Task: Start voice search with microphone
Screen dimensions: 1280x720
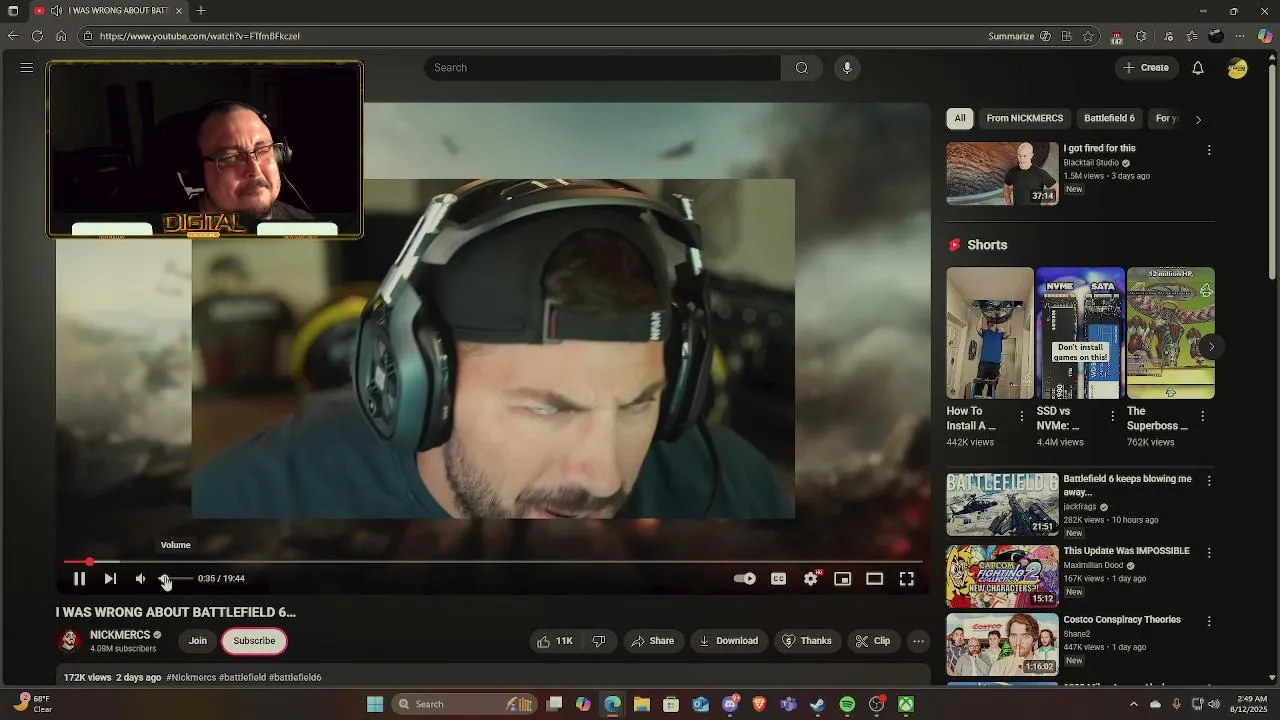Action: pos(847,68)
